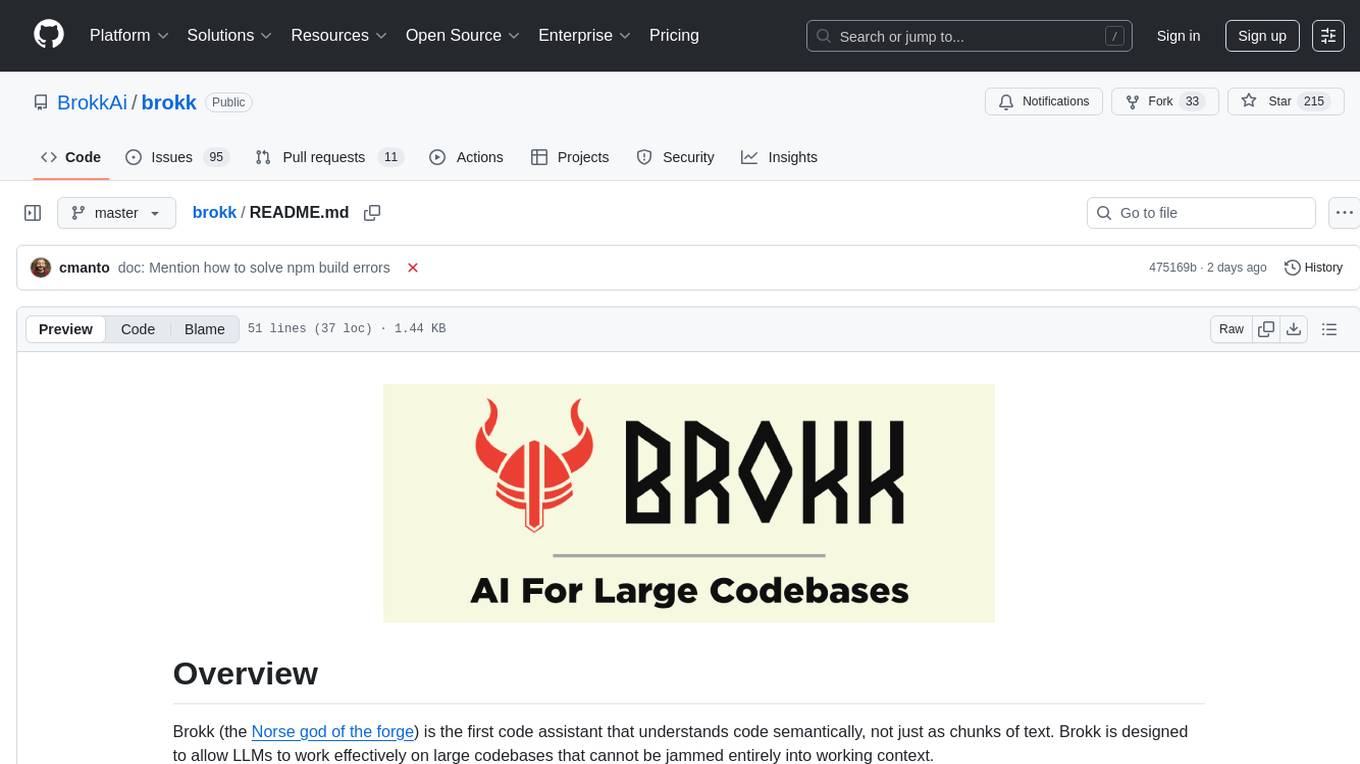The height and width of the screenshot is (764, 1360).
Task: Switch to the Actions tab
Action: 466,157
